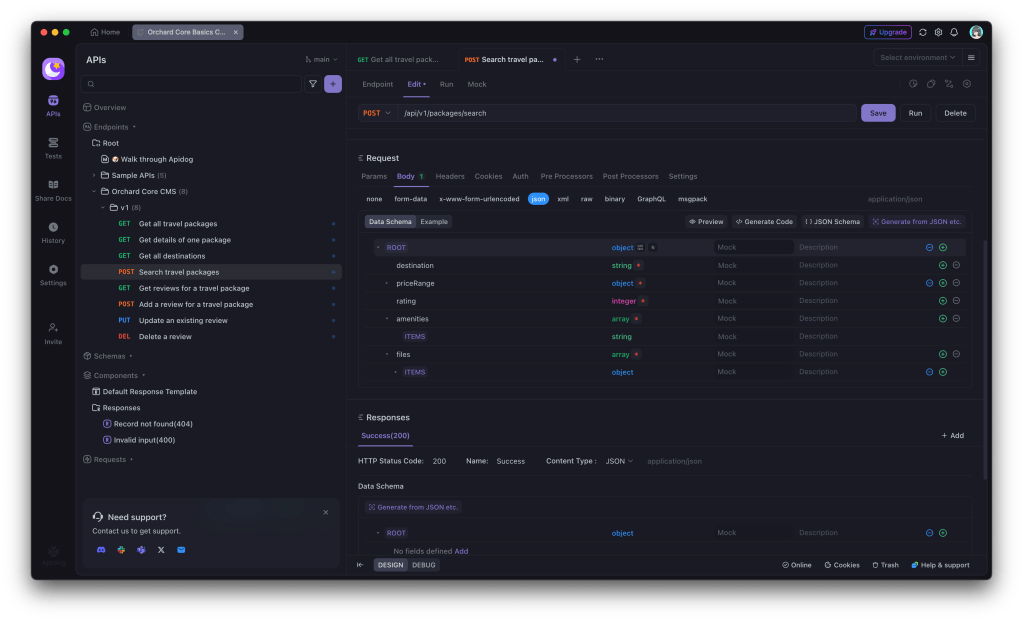Click the Discord icon in the support panel
Screen dimensions: 1023x621
coord(100,550)
